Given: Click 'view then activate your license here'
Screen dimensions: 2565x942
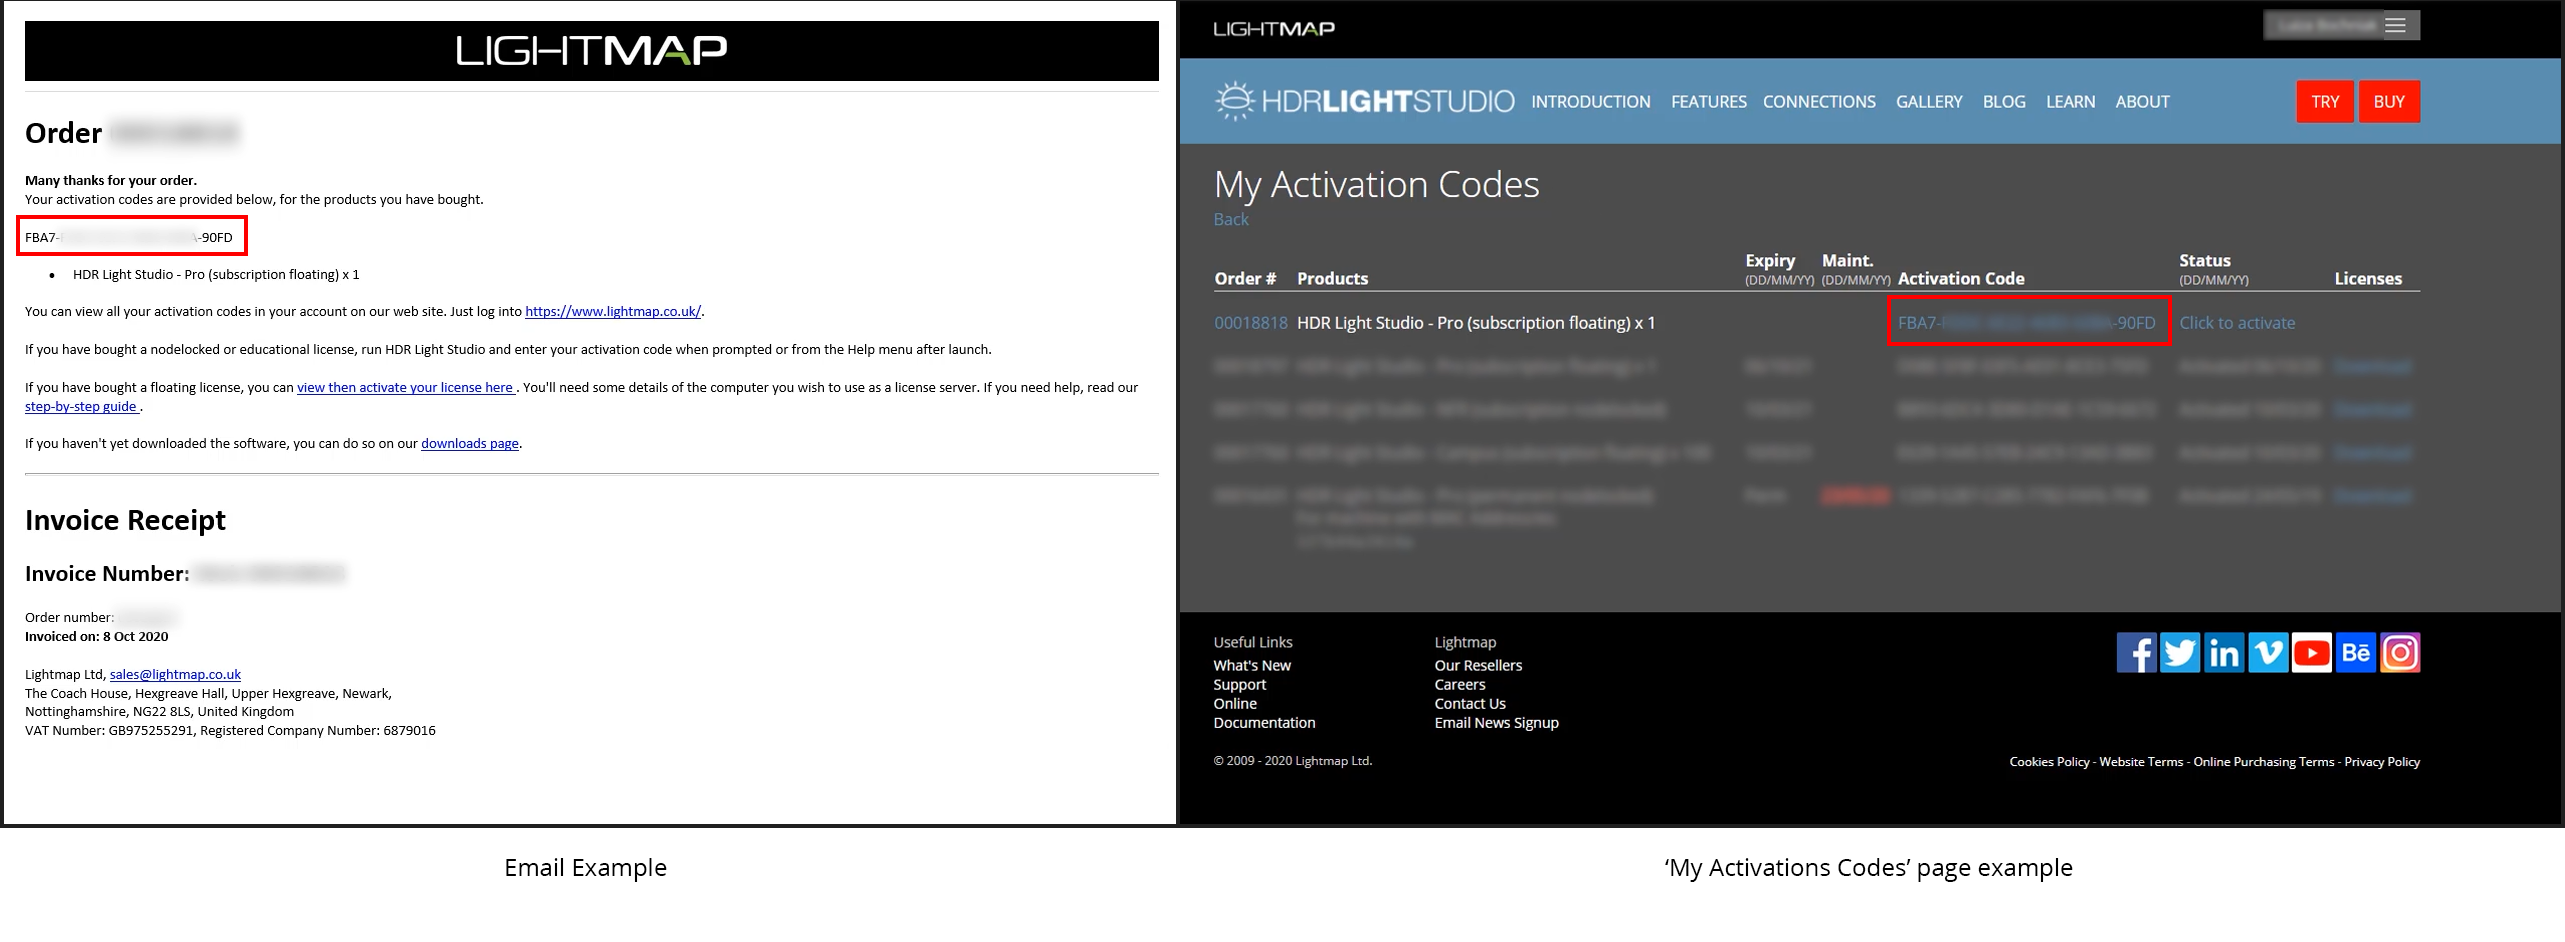Looking at the screenshot, I should pos(405,387).
